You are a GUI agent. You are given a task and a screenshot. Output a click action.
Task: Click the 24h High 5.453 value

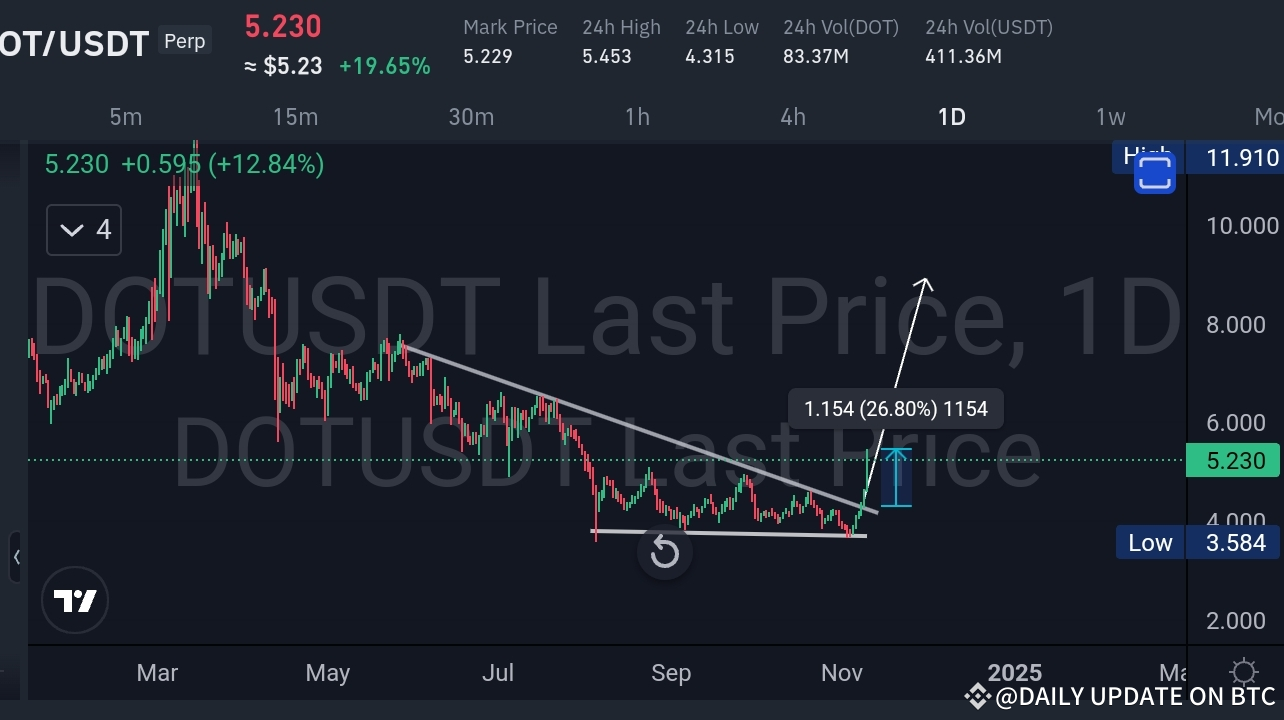pyautogui.click(x=607, y=56)
